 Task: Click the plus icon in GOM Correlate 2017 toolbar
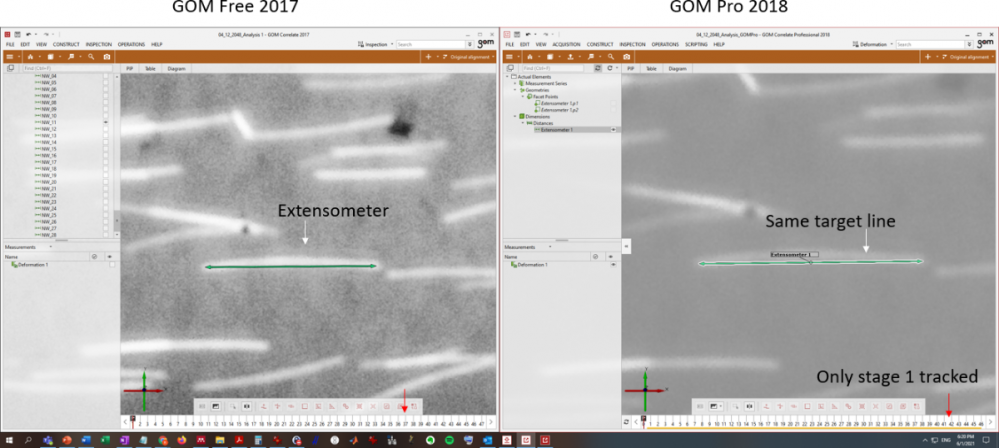point(429,57)
